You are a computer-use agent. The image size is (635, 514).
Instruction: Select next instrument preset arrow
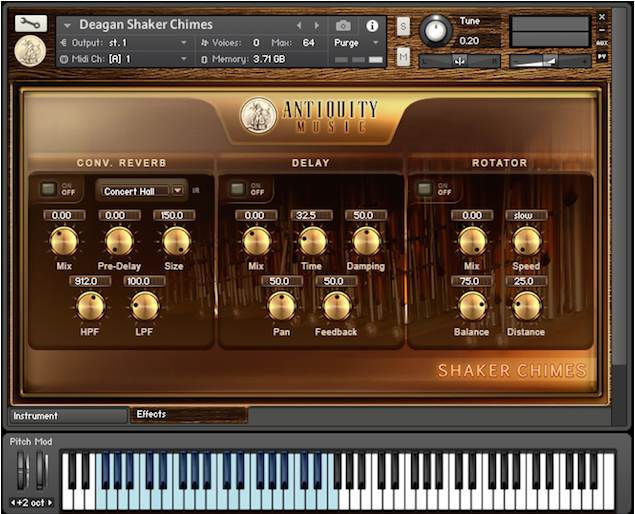pos(317,26)
